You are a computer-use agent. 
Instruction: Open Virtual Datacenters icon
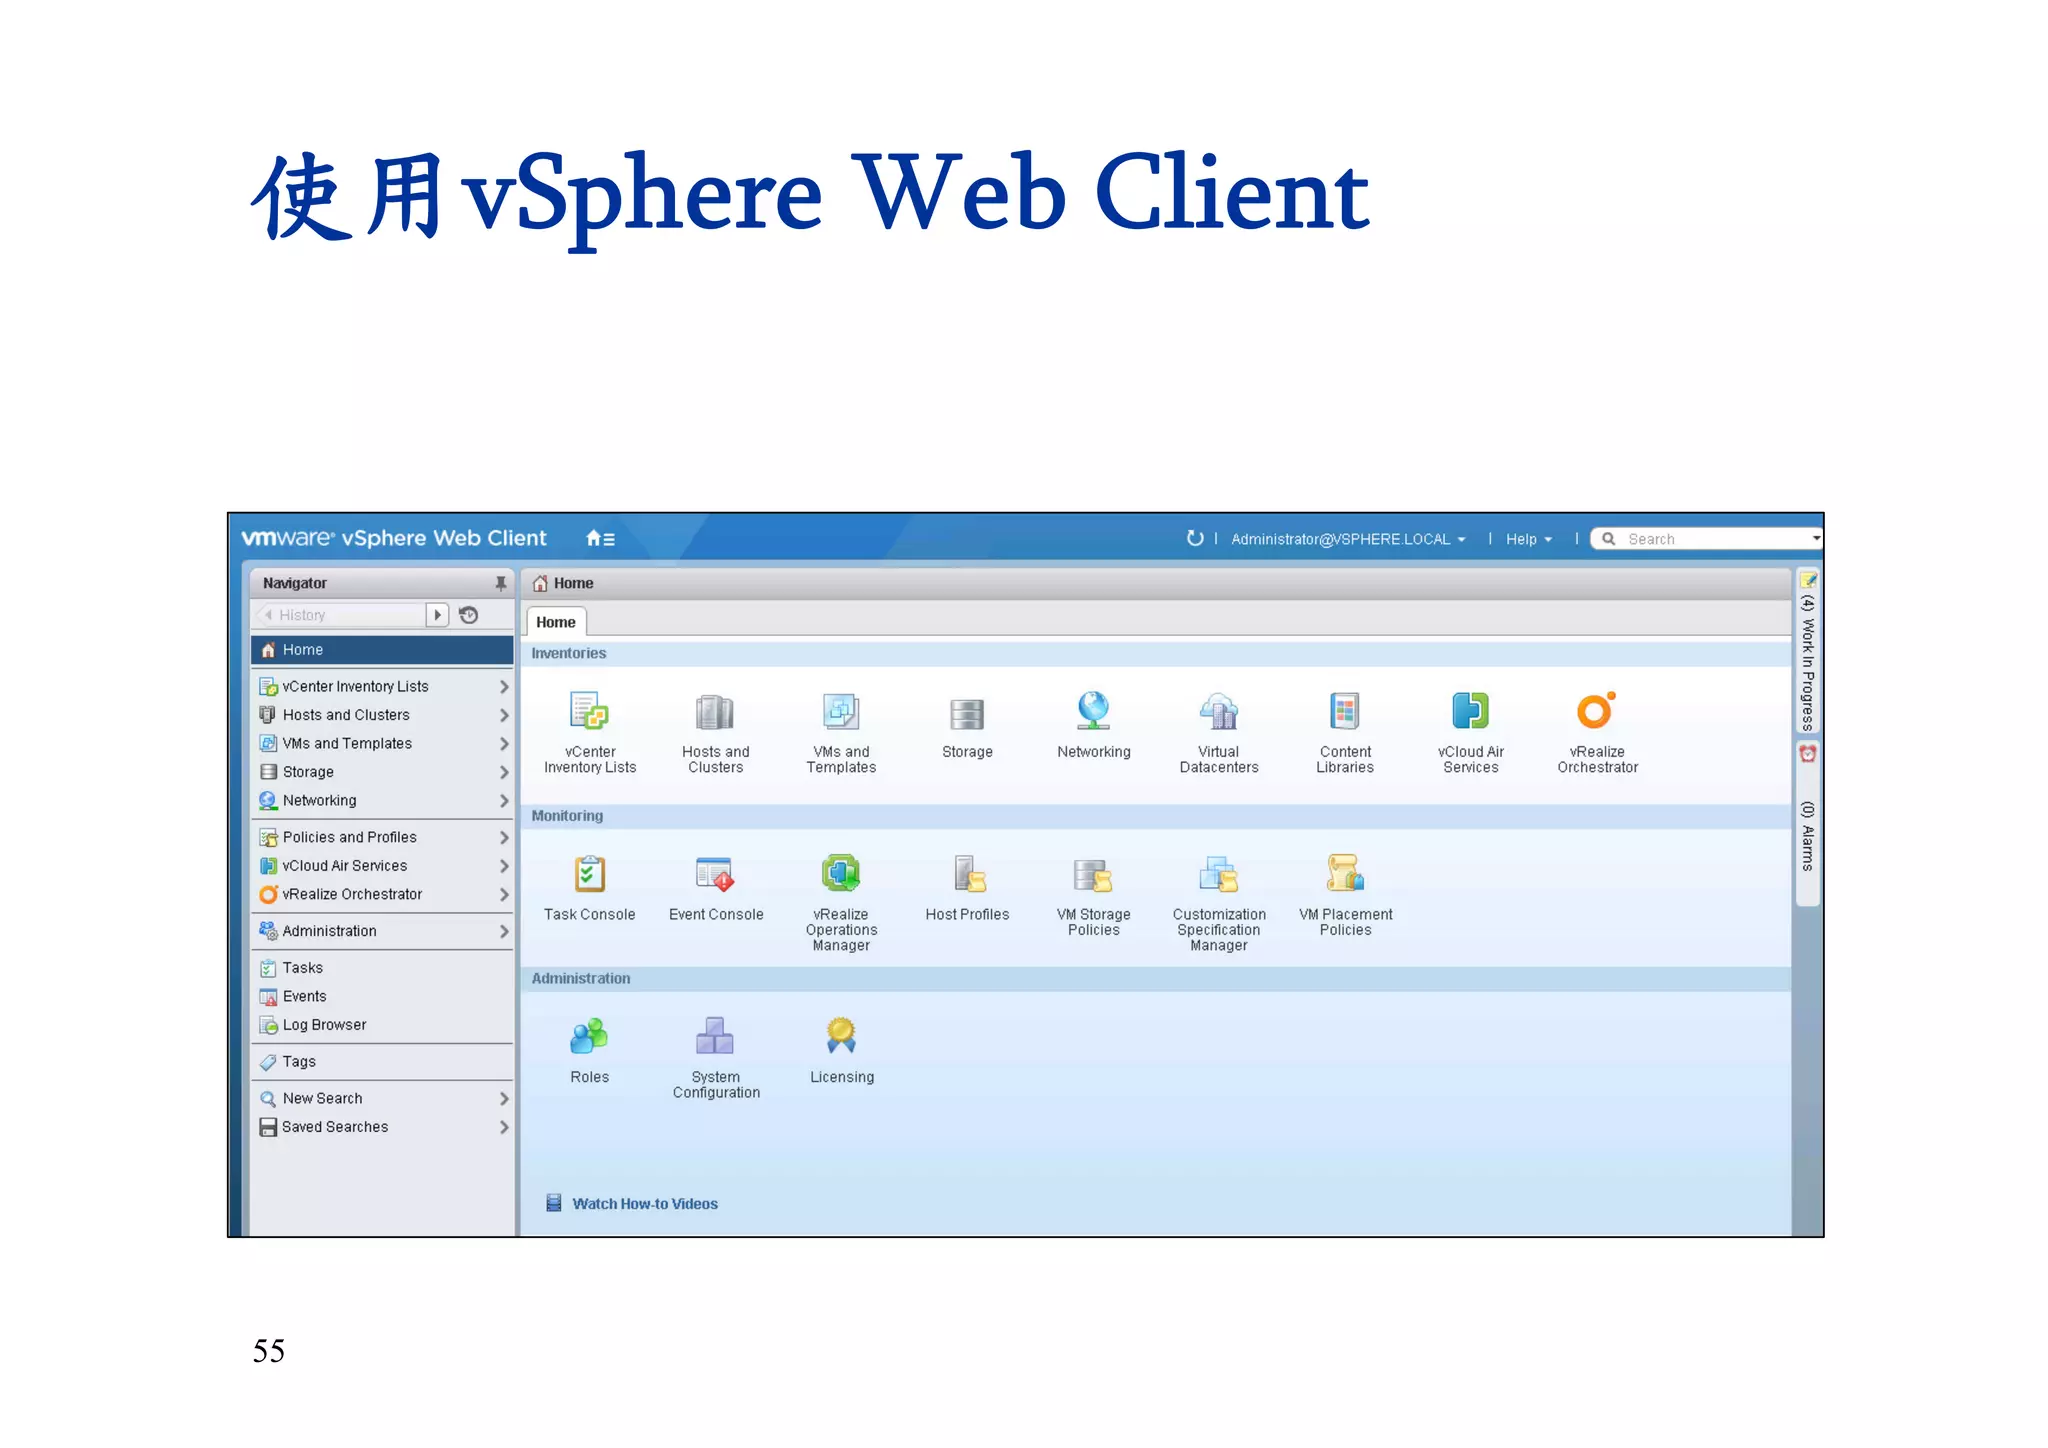[x=1219, y=712]
